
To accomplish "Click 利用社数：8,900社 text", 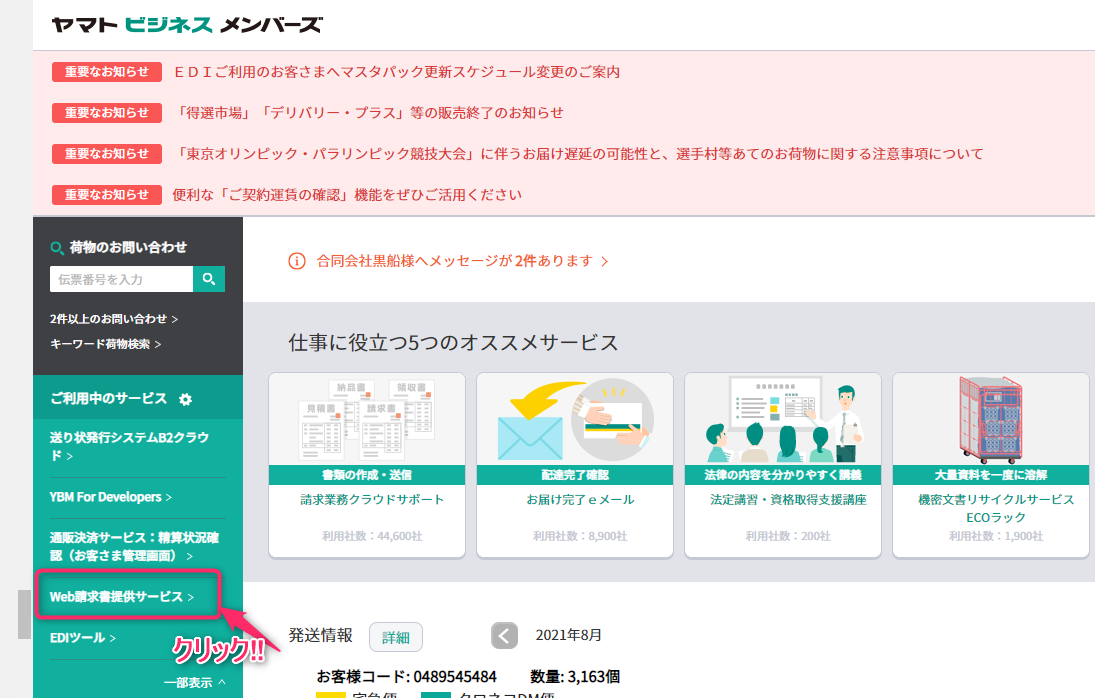I will (x=580, y=536).
